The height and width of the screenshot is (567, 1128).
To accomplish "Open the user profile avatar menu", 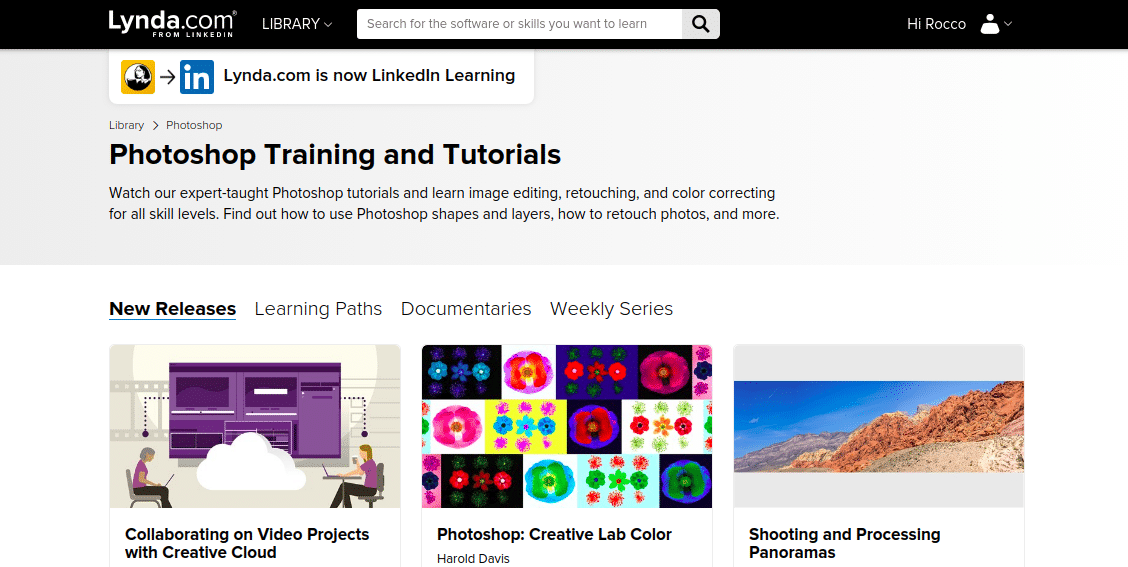I will [x=990, y=24].
